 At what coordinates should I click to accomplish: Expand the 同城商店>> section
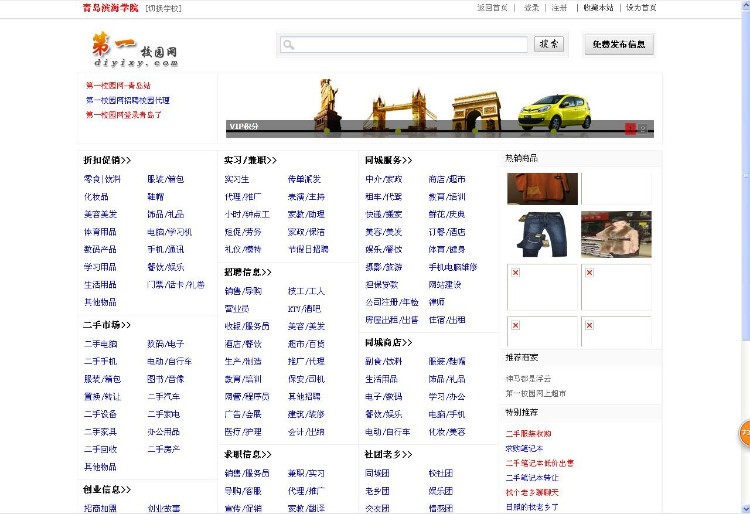pyautogui.click(x=388, y=342)
